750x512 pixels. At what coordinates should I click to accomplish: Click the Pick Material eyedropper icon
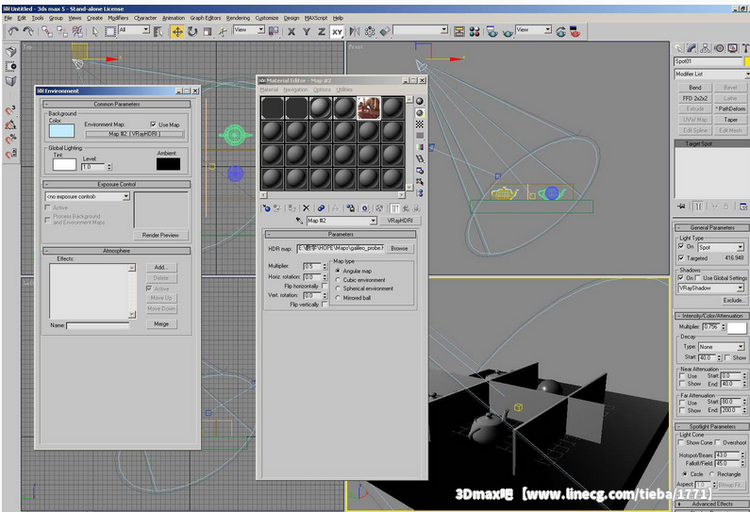click(299, 221)
